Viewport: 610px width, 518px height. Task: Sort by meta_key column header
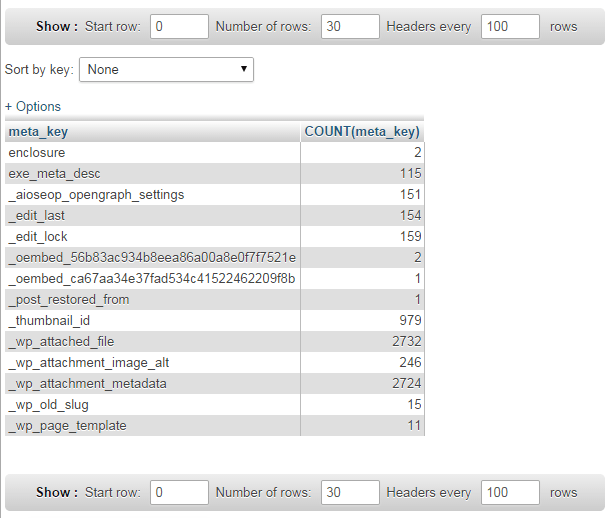38,131
